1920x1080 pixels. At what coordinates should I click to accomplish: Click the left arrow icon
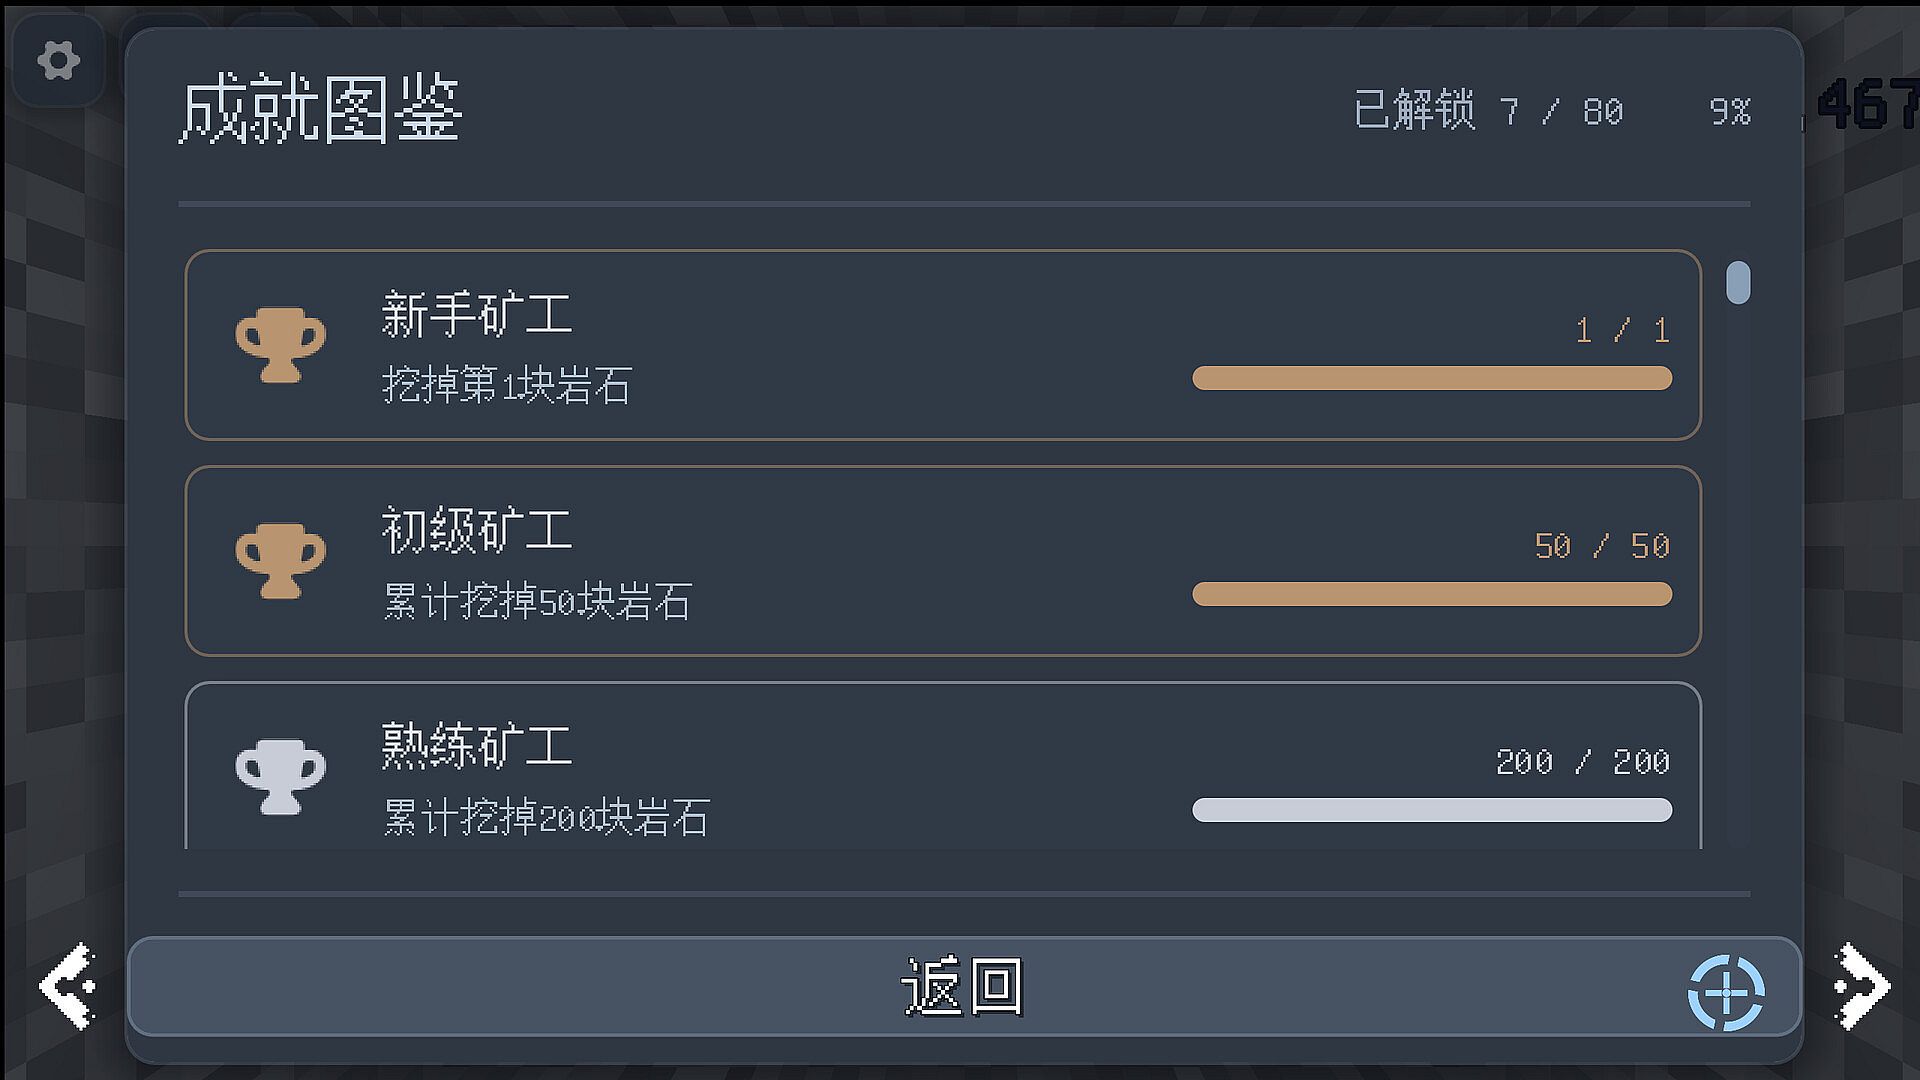(x=67, y=986)
